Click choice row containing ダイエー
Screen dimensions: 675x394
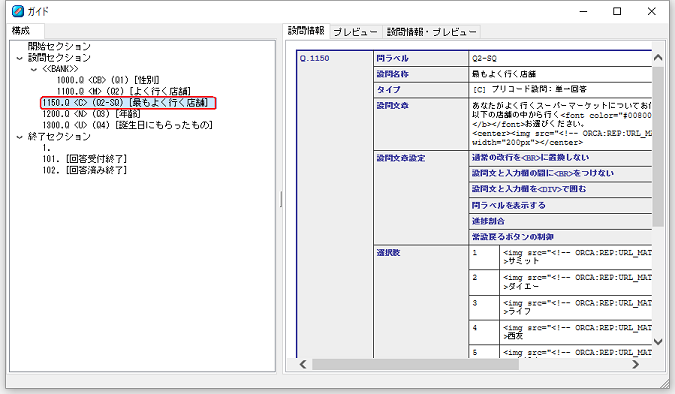pyautogui.click(x=560, y=282)
